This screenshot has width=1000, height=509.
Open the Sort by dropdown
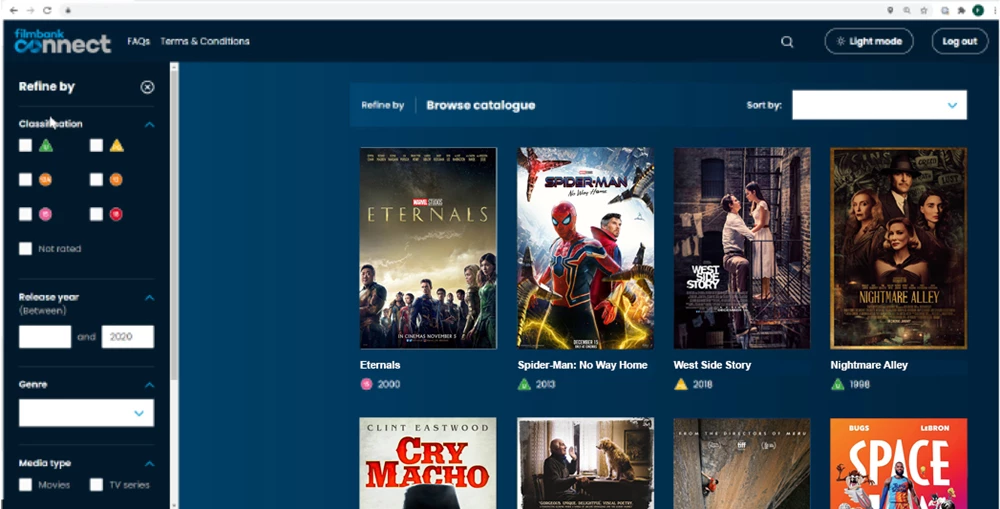879,105
